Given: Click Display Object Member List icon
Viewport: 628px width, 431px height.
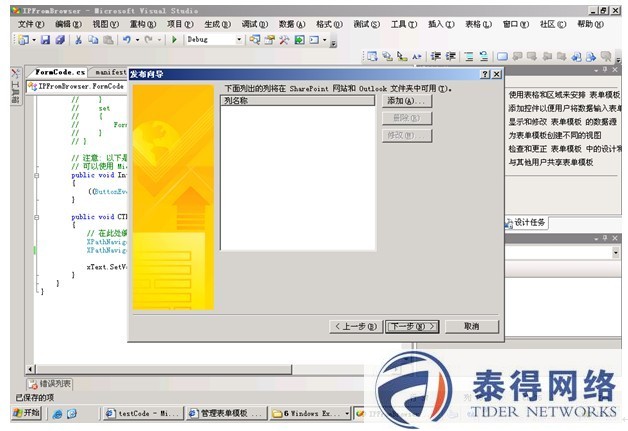Looking at the screenshot, I should (x=372, y=56).
